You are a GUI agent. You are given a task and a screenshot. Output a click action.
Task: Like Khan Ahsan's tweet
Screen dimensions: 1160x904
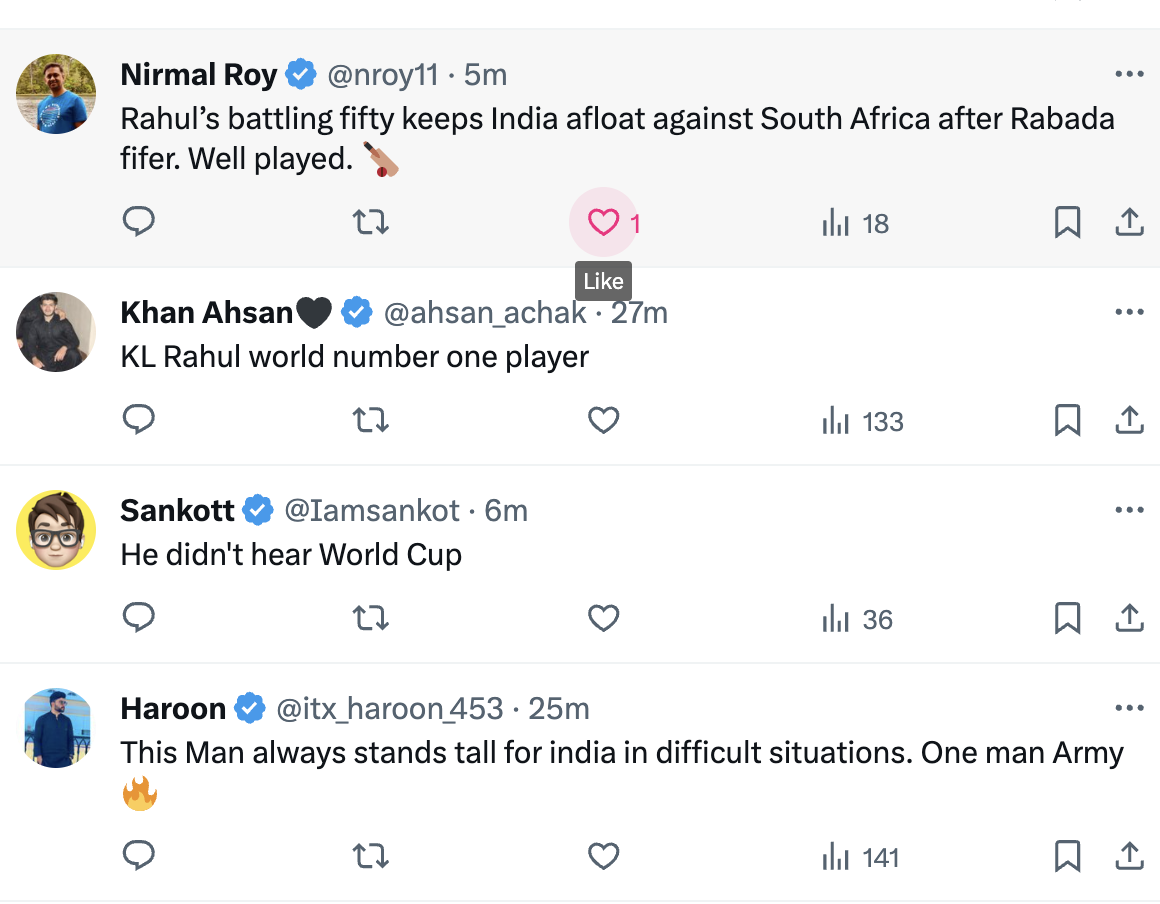[x=603, y=420]
